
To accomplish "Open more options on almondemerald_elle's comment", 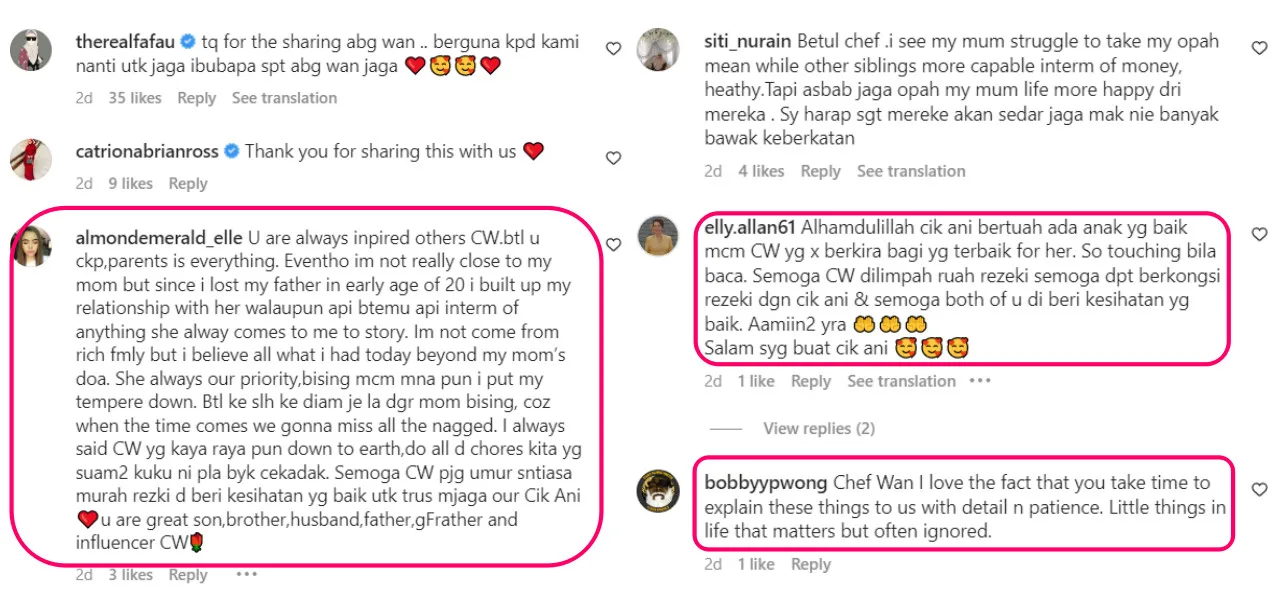I will point(247,574).
